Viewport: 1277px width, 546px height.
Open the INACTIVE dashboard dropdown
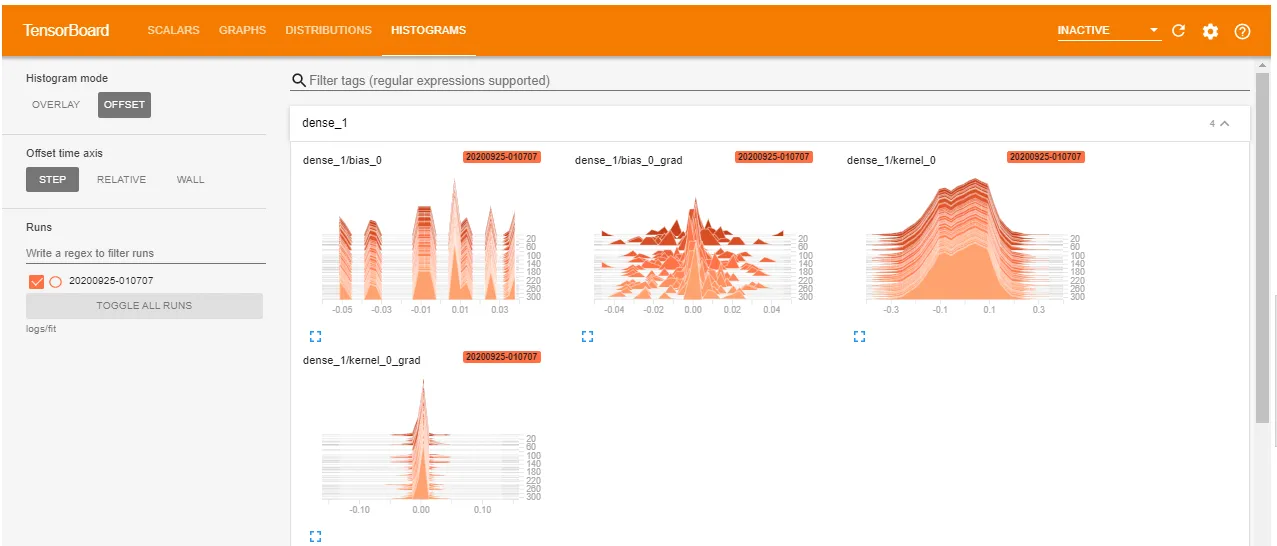click(x=1108, y=31)
